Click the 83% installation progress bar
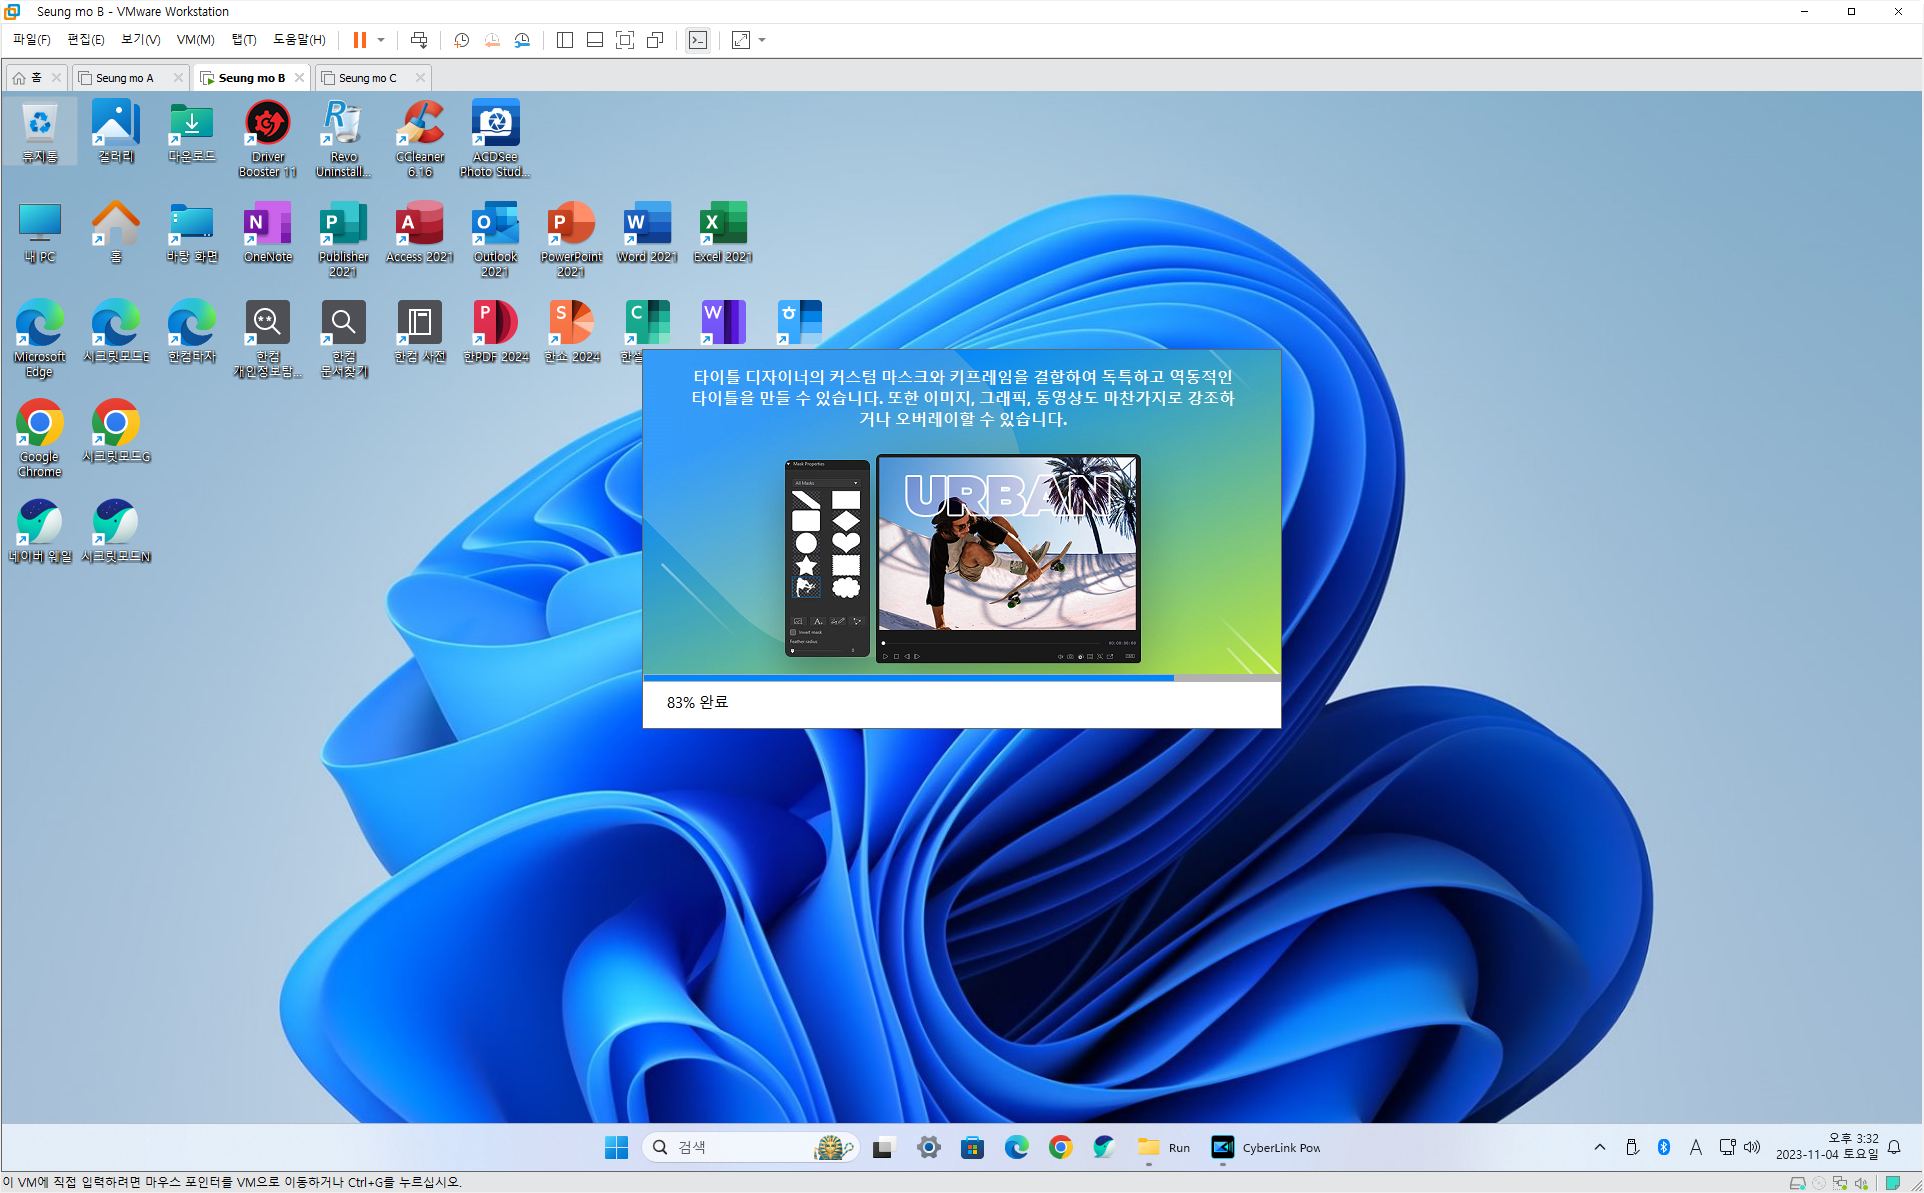Image resolution: width=1924 pixels, height=1193 pixels. tap(961, 678)
